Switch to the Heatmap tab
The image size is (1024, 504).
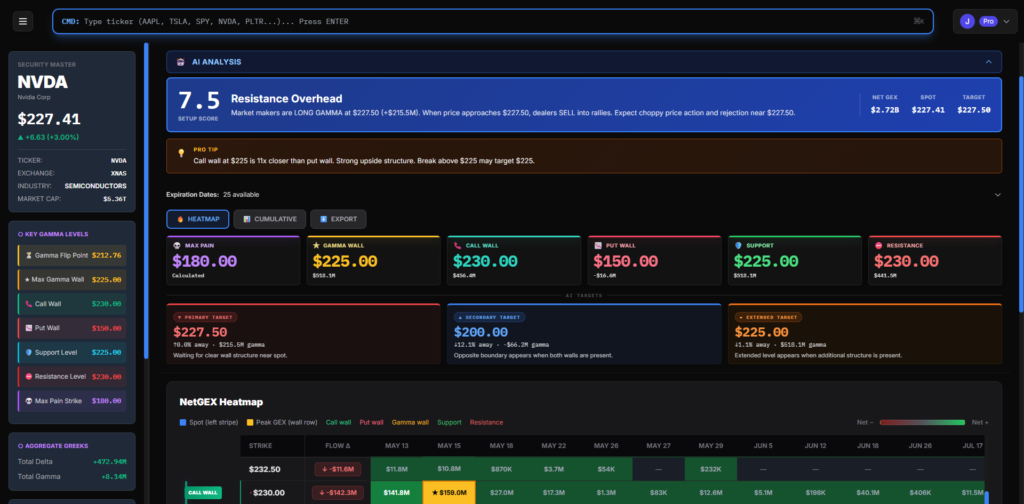point(198,219)
